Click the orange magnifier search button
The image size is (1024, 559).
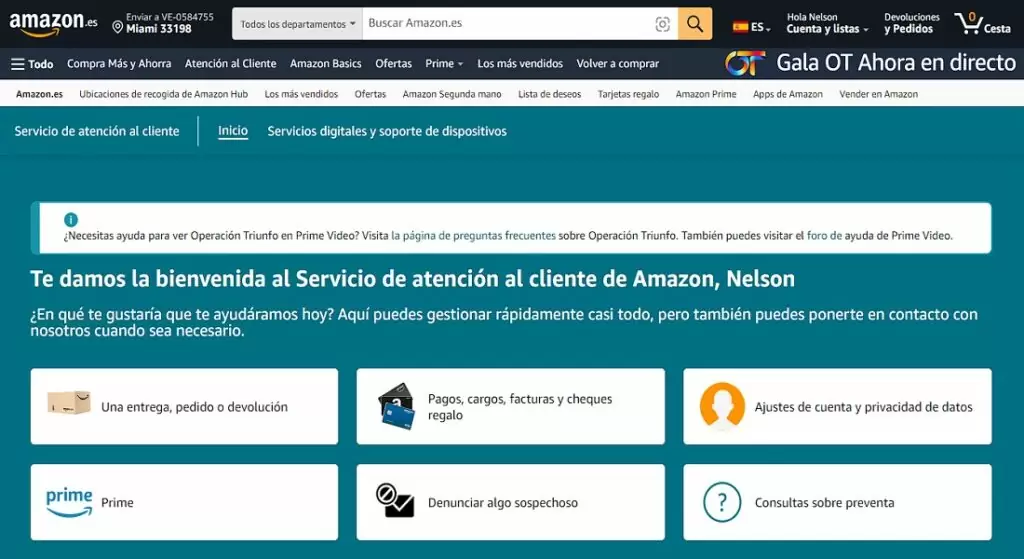(695, 24)
